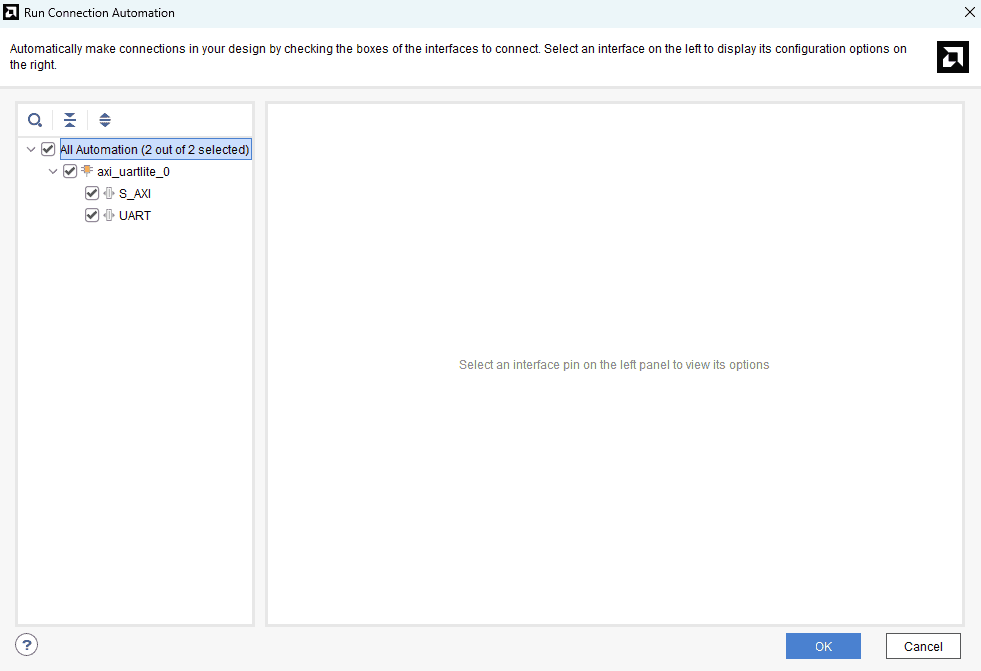Image resolution: width=981 pixels, height=671 pixels.
Task: Select the UART label in the tree
Action: (135, 215)
